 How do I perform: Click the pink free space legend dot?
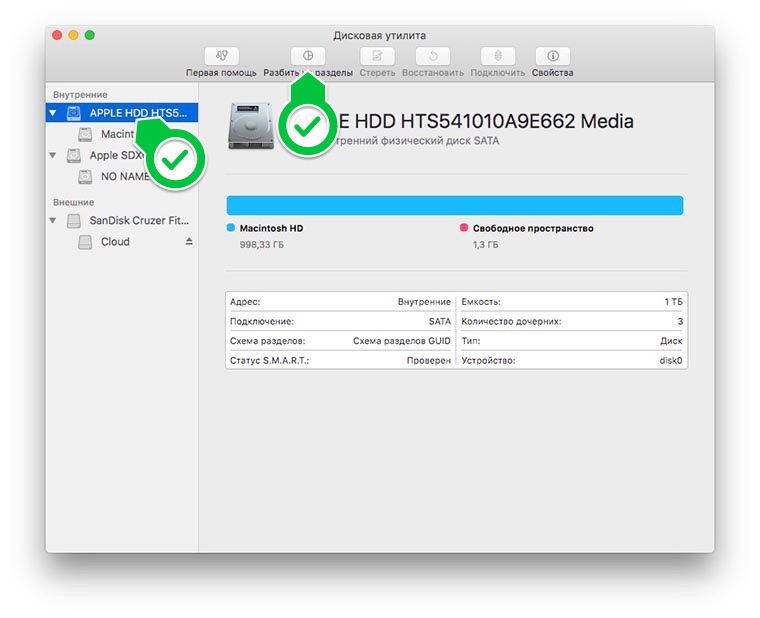[x=464, y=228]
